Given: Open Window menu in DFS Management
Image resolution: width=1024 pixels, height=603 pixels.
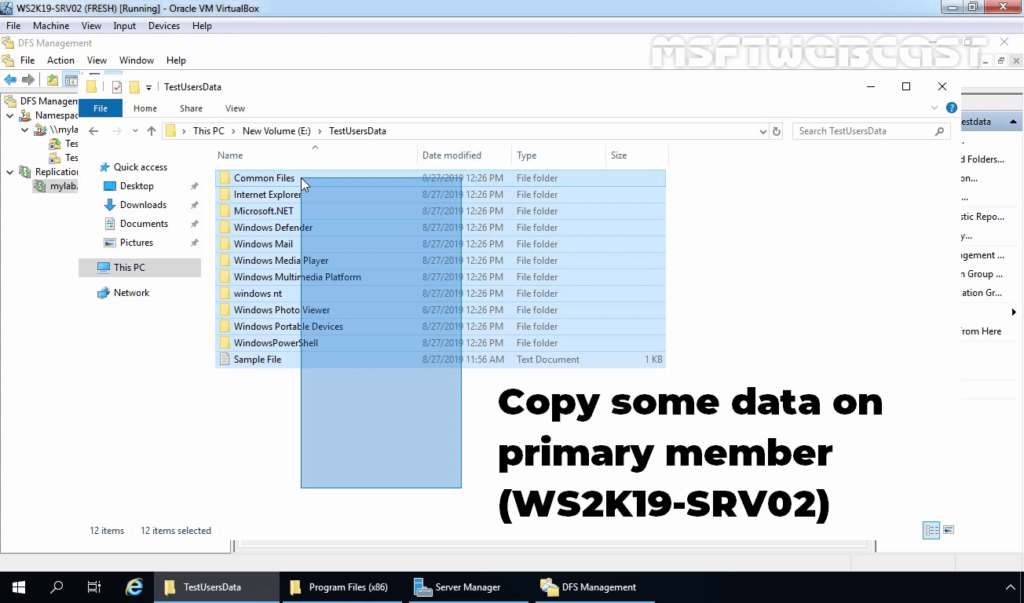Looking at the screenshot, I should [x=136, y=60].
